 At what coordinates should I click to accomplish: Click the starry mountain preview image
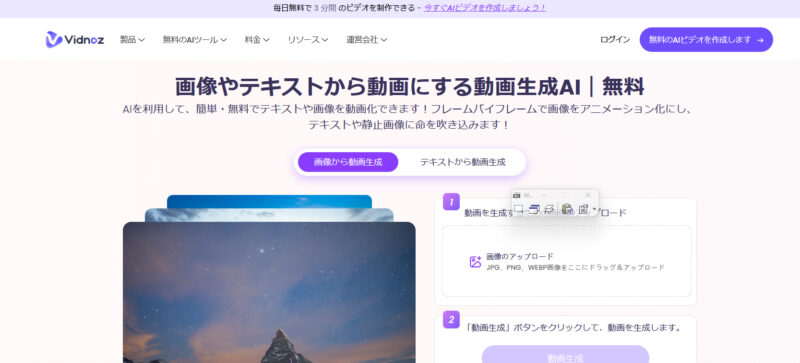point(269,292)
